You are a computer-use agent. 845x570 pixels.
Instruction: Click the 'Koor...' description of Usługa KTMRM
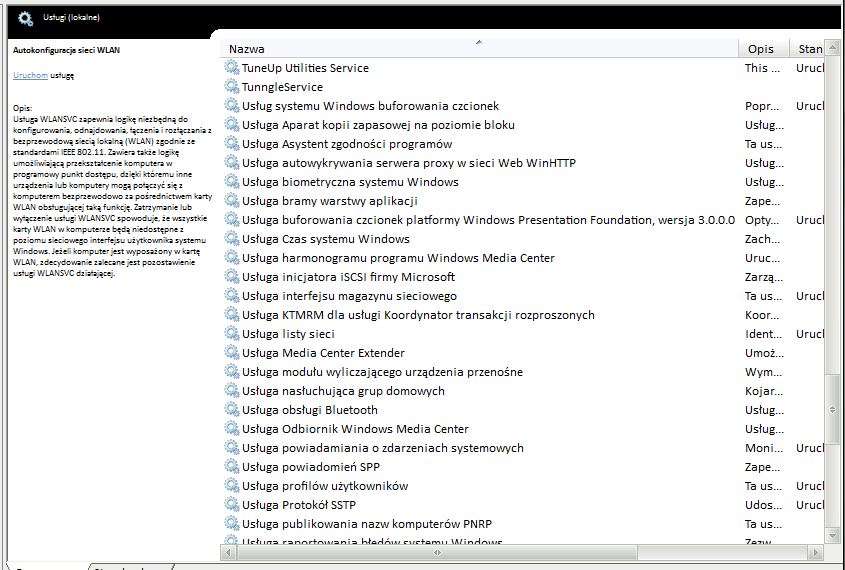coord(762,315)
